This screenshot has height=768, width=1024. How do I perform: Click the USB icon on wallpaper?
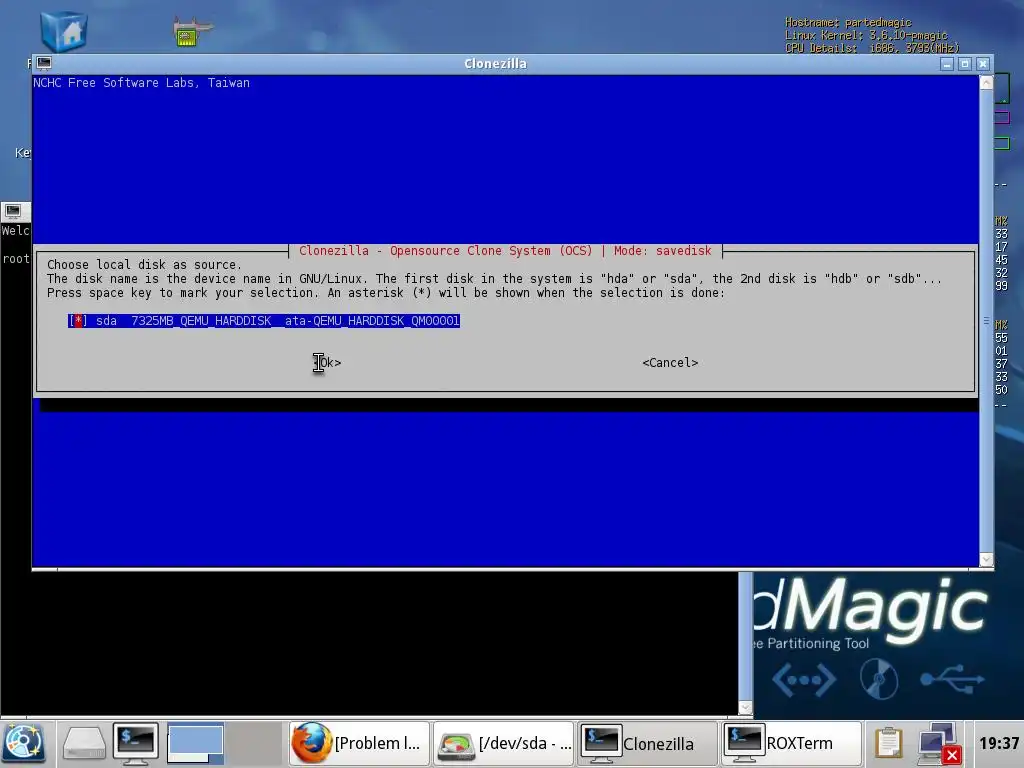click(952, 680)
